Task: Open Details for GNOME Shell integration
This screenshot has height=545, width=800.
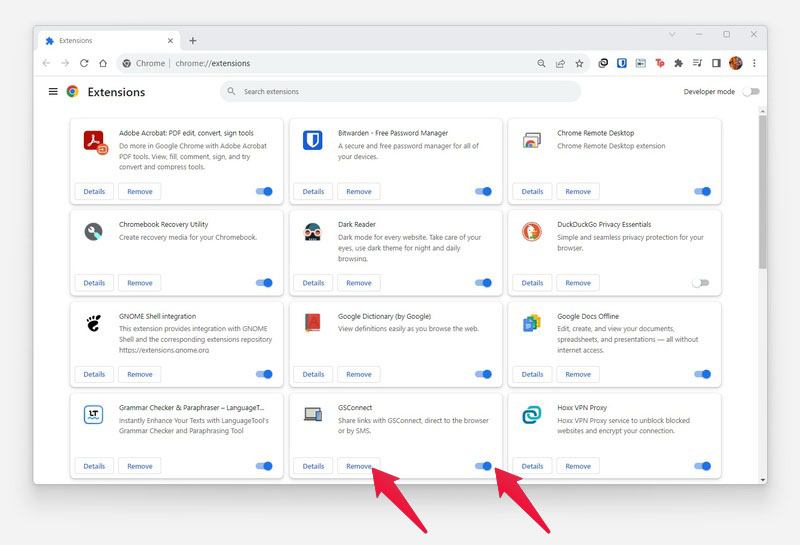Action: click(94, 374)
